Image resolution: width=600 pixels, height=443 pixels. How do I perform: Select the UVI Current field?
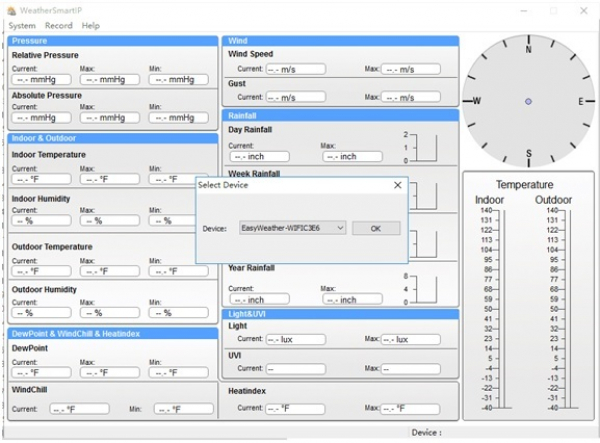(296, 369)
